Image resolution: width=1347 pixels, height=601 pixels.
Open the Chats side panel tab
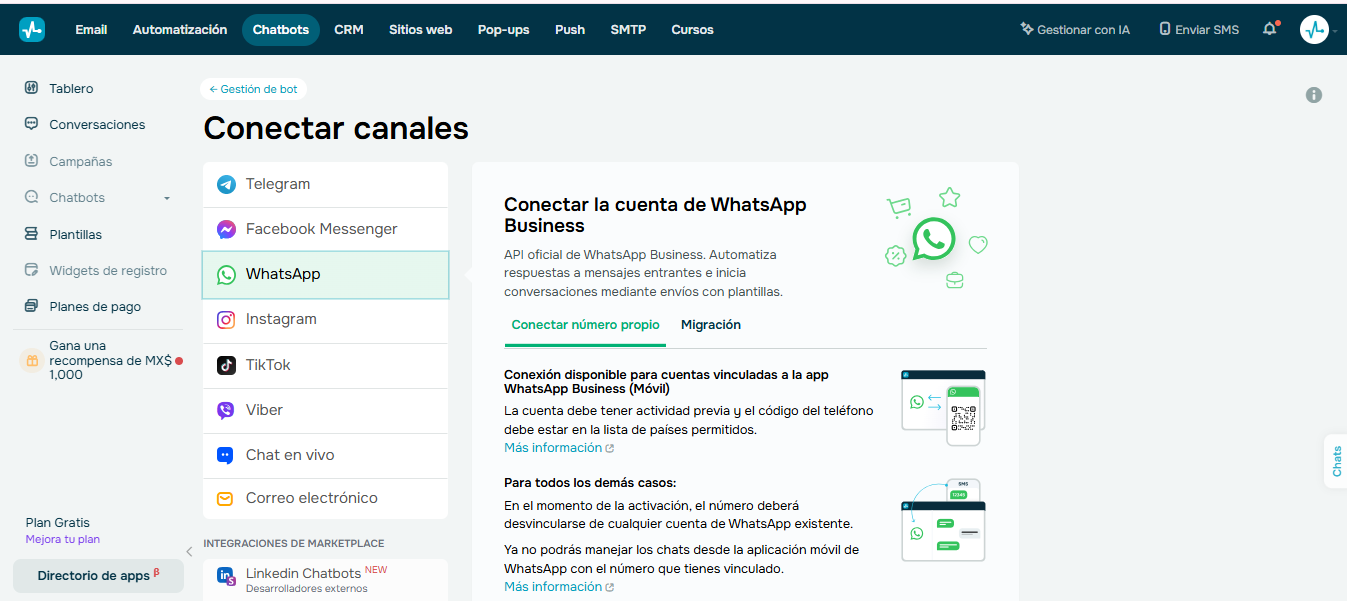coord(1336,462)
